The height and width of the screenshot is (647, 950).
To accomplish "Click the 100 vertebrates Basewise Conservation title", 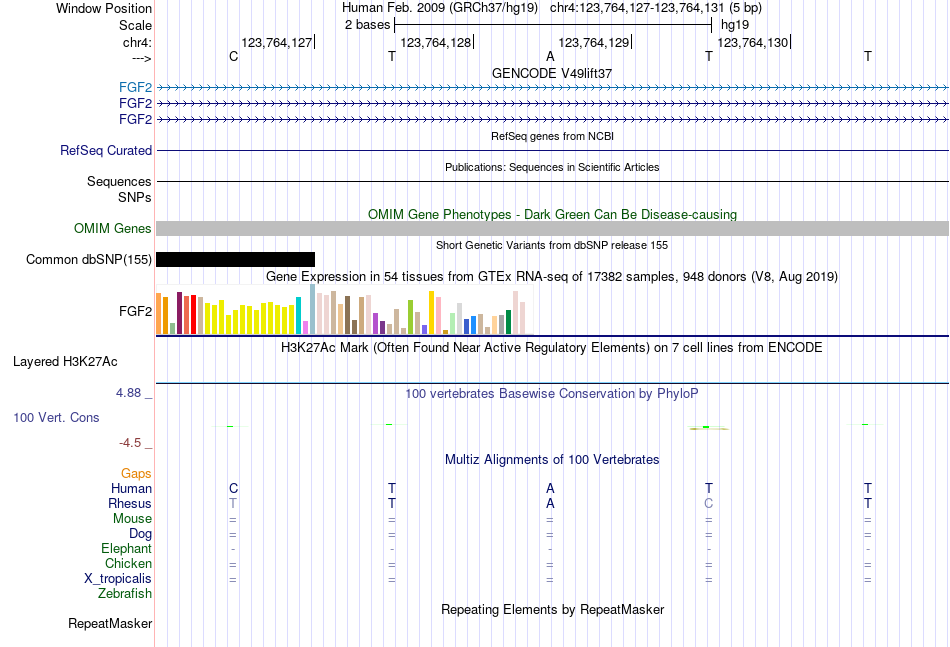I will coord(552,394).
